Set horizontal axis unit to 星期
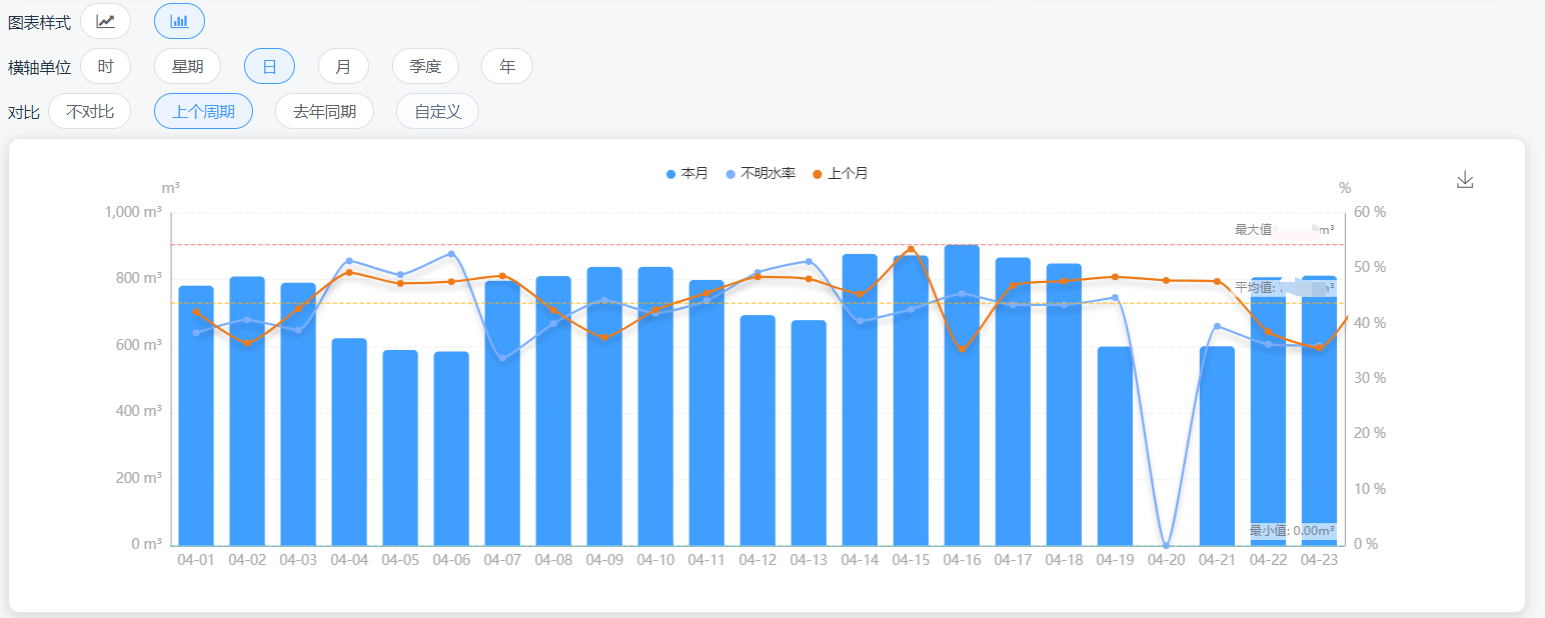Image resolution: width=1545 pixels, height=618 pixels. [x=187, y=66]
